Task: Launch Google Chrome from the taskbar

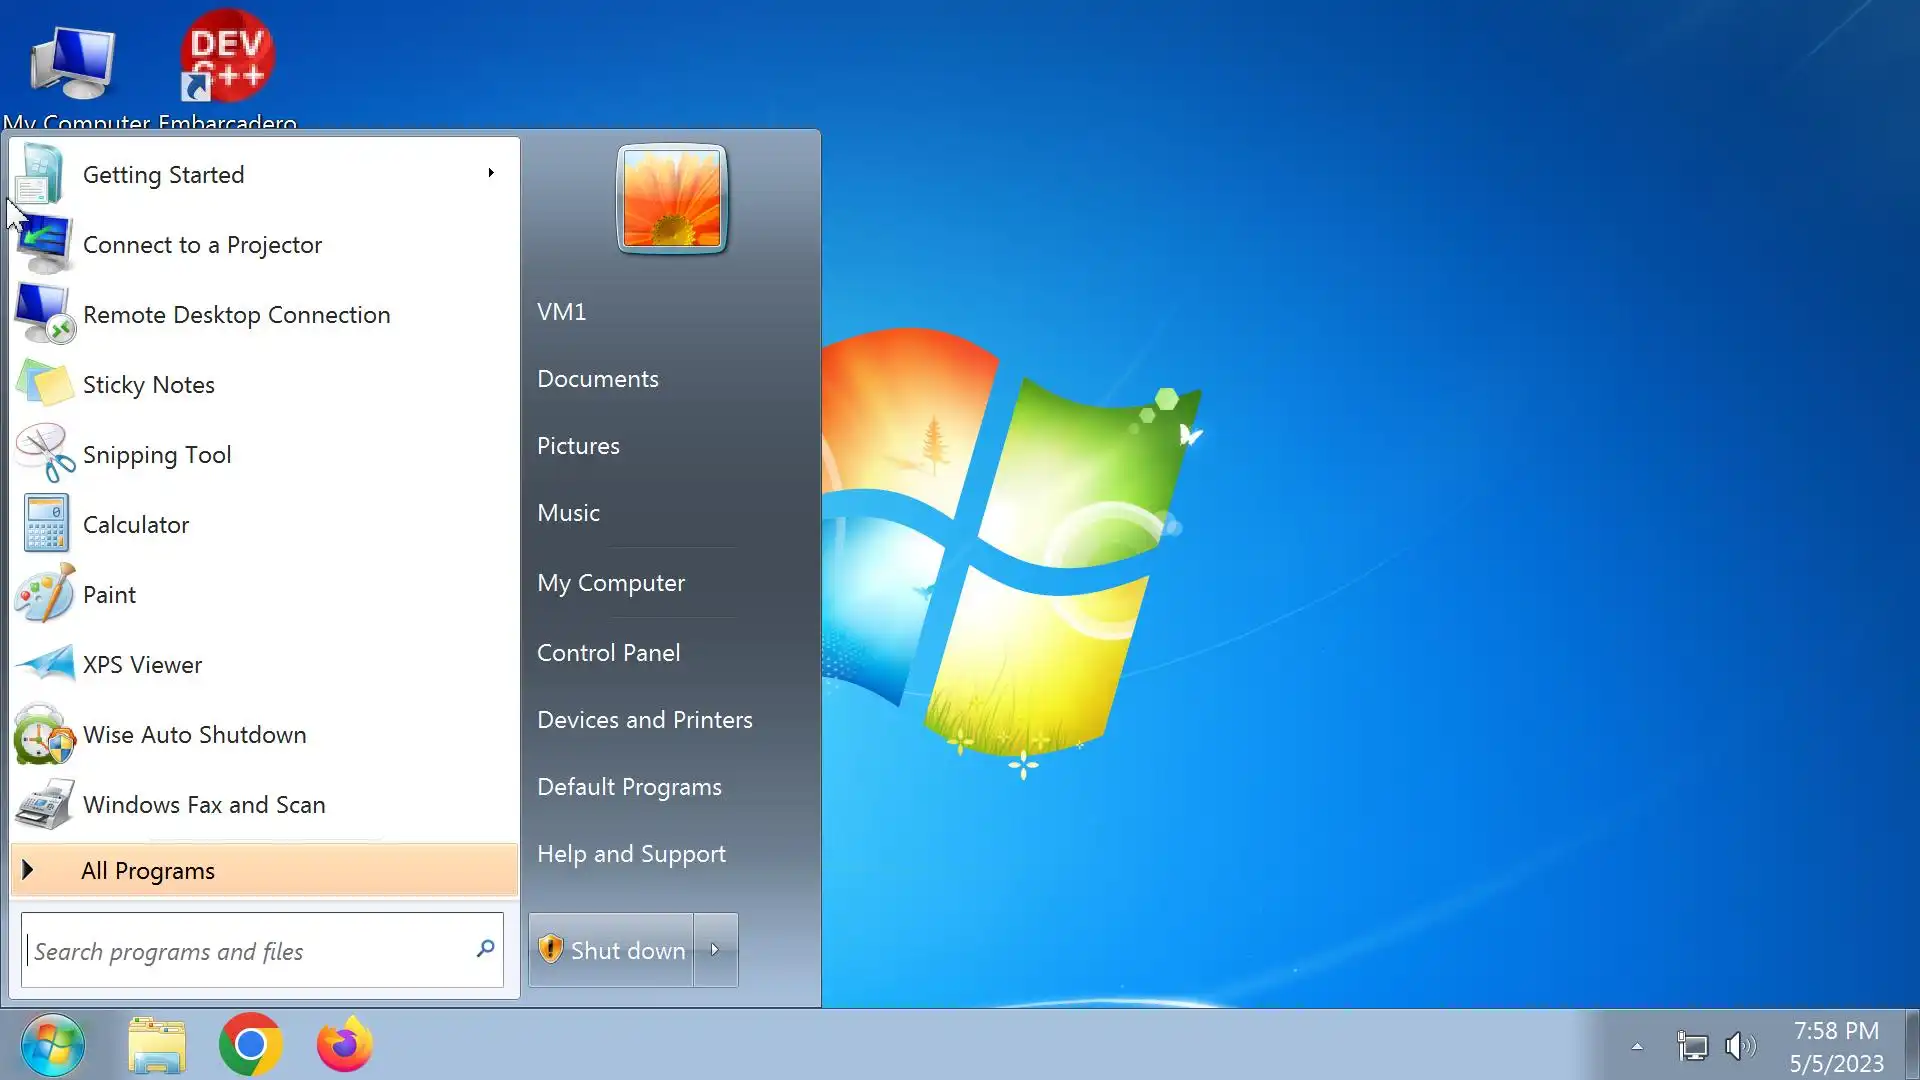Action: (250, 1045)
